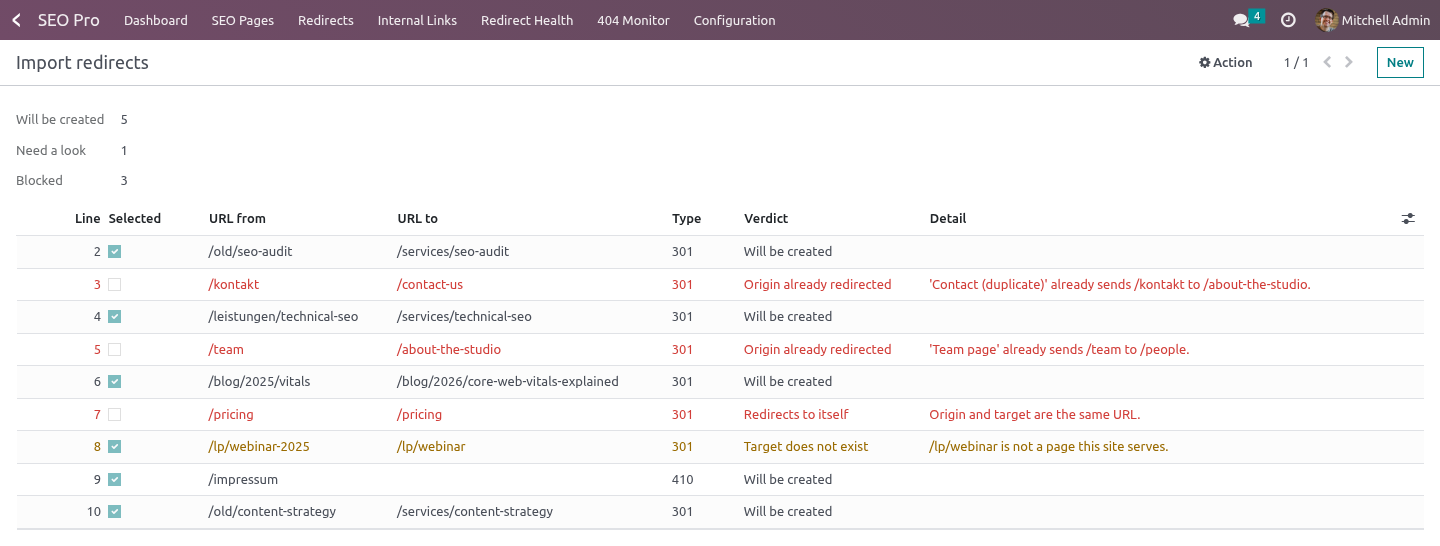Screen dimensions: 1440x546
Task: Sort by the Verdict column header
Action: tap(766, 218)
